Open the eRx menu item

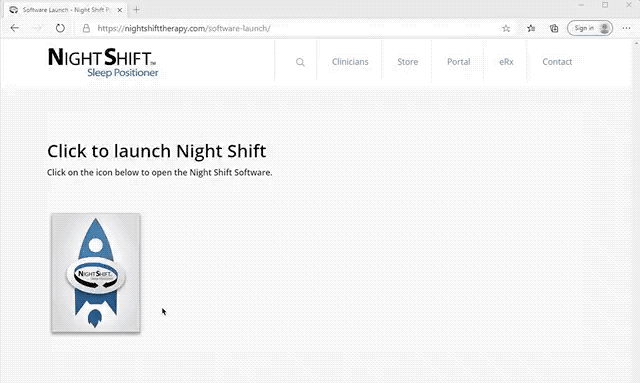click(x=506, y=62)
